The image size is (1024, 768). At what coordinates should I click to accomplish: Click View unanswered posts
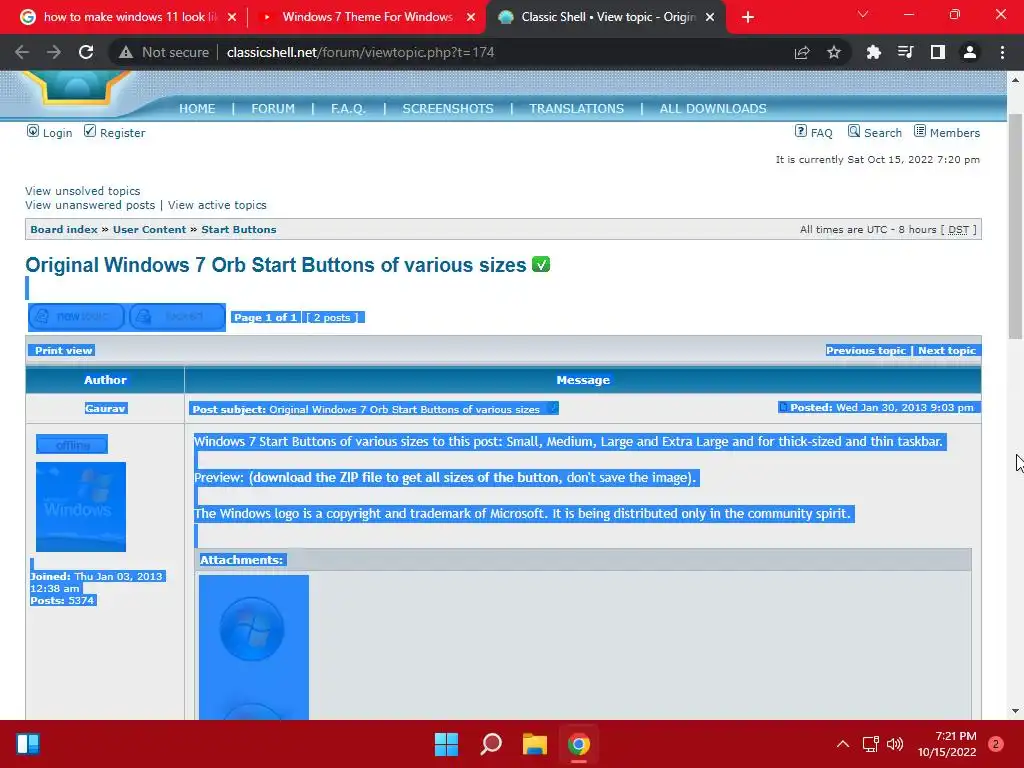point(90,205)
